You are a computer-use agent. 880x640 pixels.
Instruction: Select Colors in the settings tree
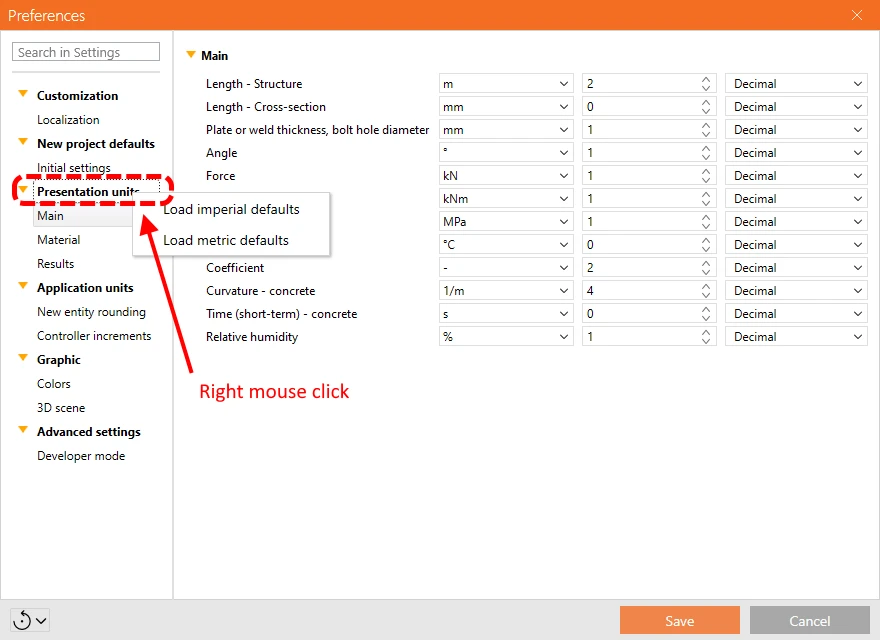pyautogui.click(x=54, y=384)
